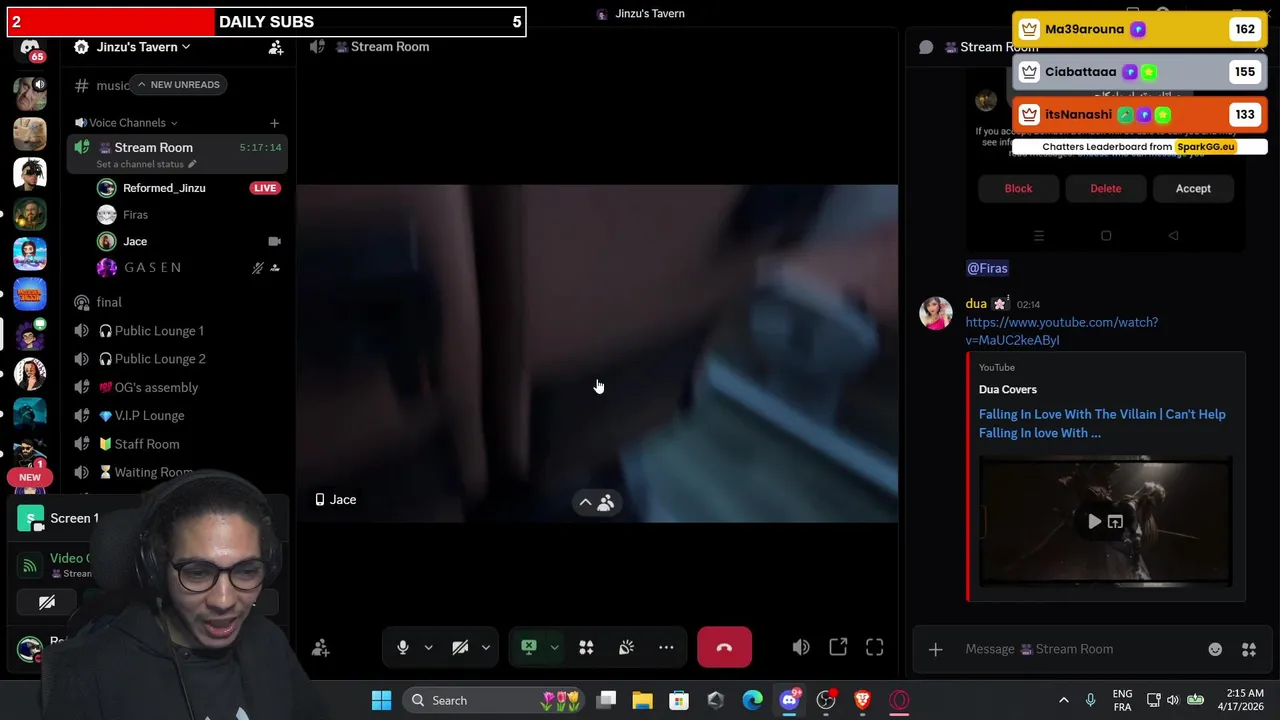Enter full screen mode
The width and height of the screenshot is (1280, 720).
pos(875,648)
